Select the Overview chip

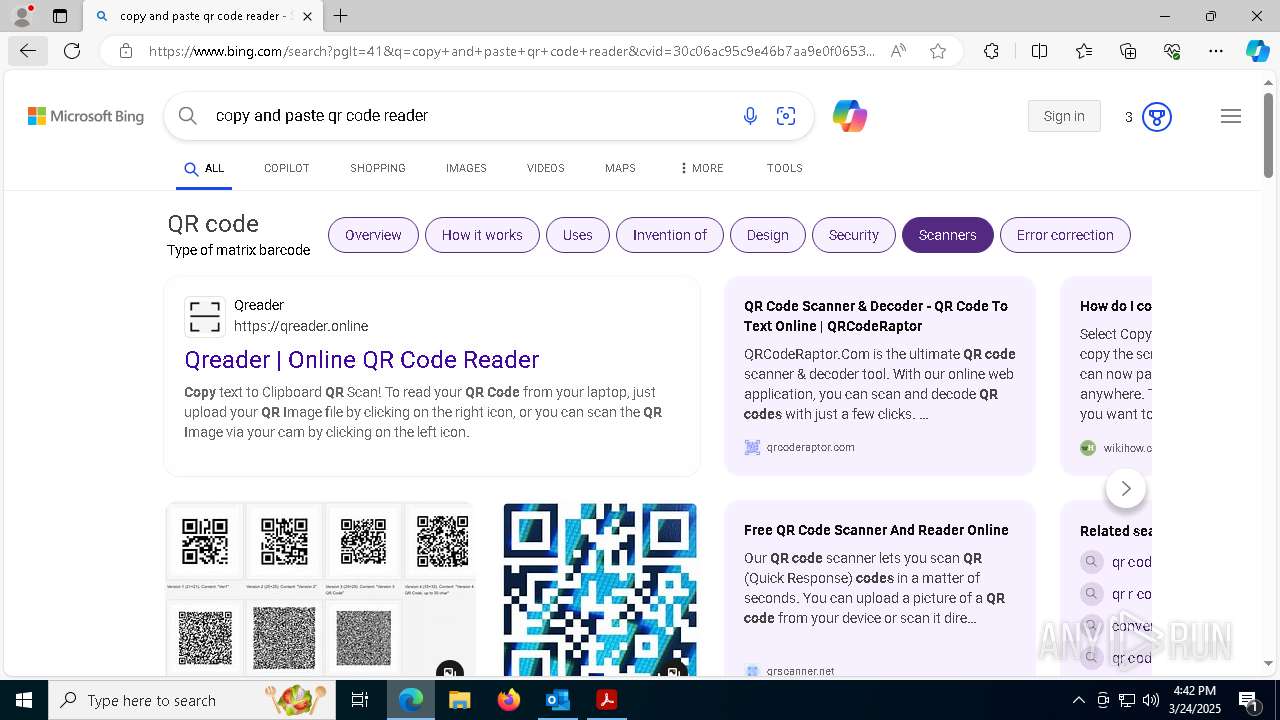[373, 235]
